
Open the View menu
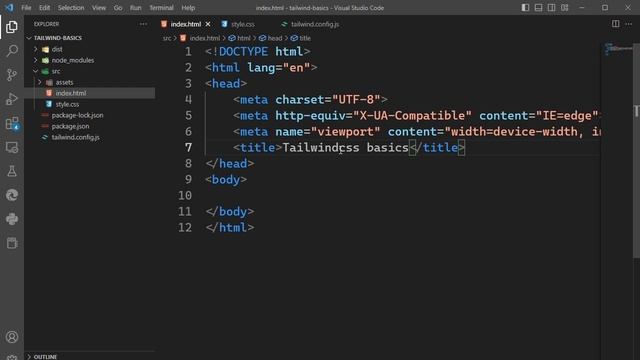(x=99, y=8)
